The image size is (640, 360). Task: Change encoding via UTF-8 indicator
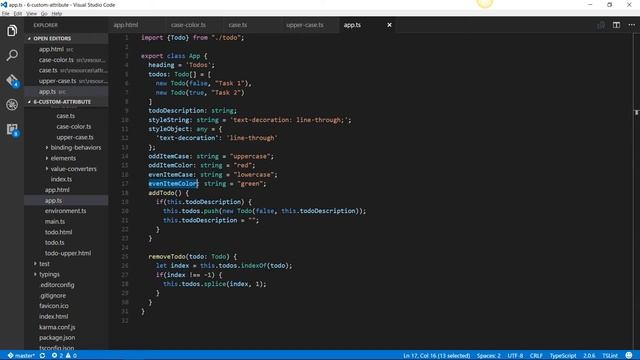point(515,356)
